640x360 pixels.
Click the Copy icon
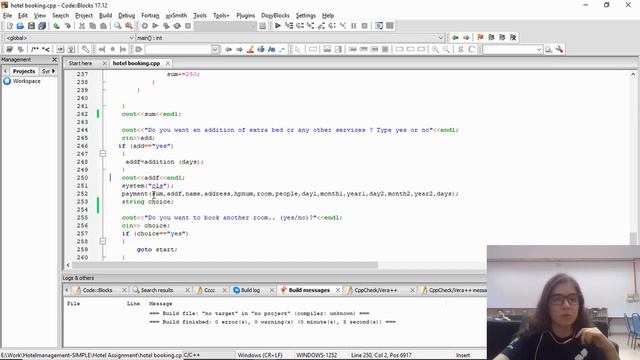coord(93,26)
